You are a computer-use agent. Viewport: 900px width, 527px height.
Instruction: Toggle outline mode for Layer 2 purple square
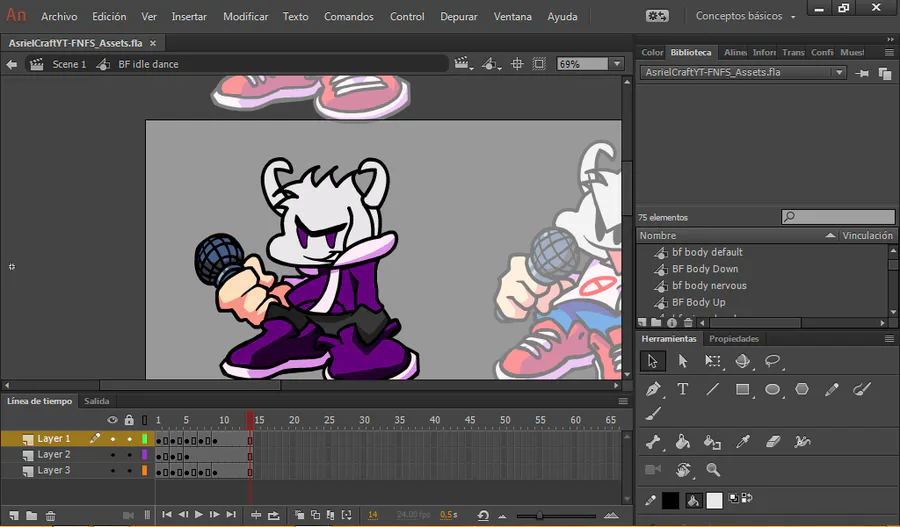click(x=145, y=455)
